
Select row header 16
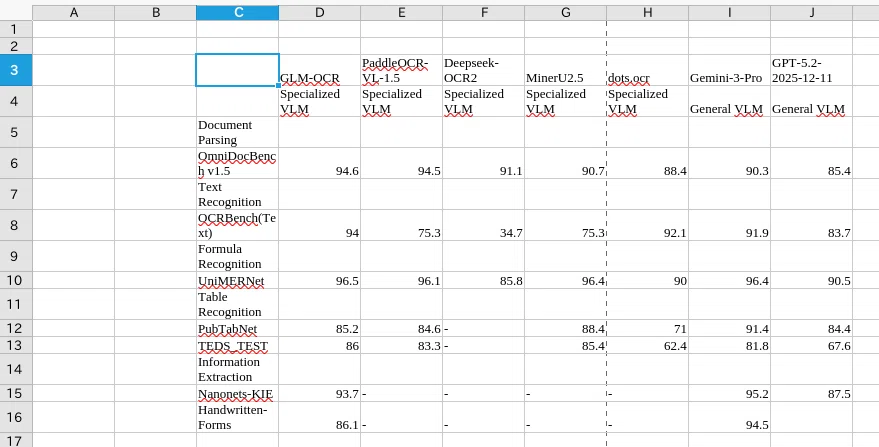16,417
